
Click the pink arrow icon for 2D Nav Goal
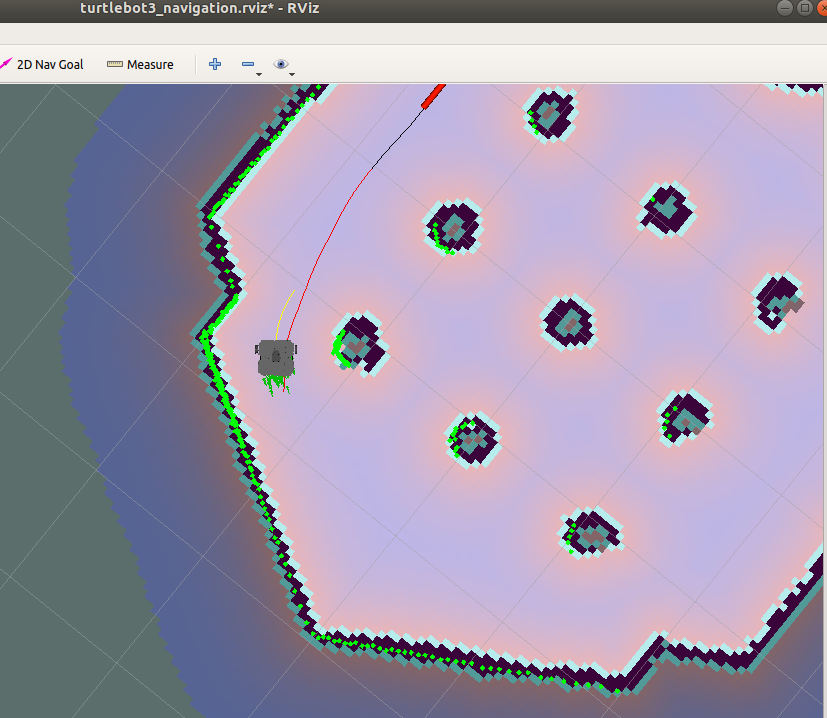(x=8, y=64)
